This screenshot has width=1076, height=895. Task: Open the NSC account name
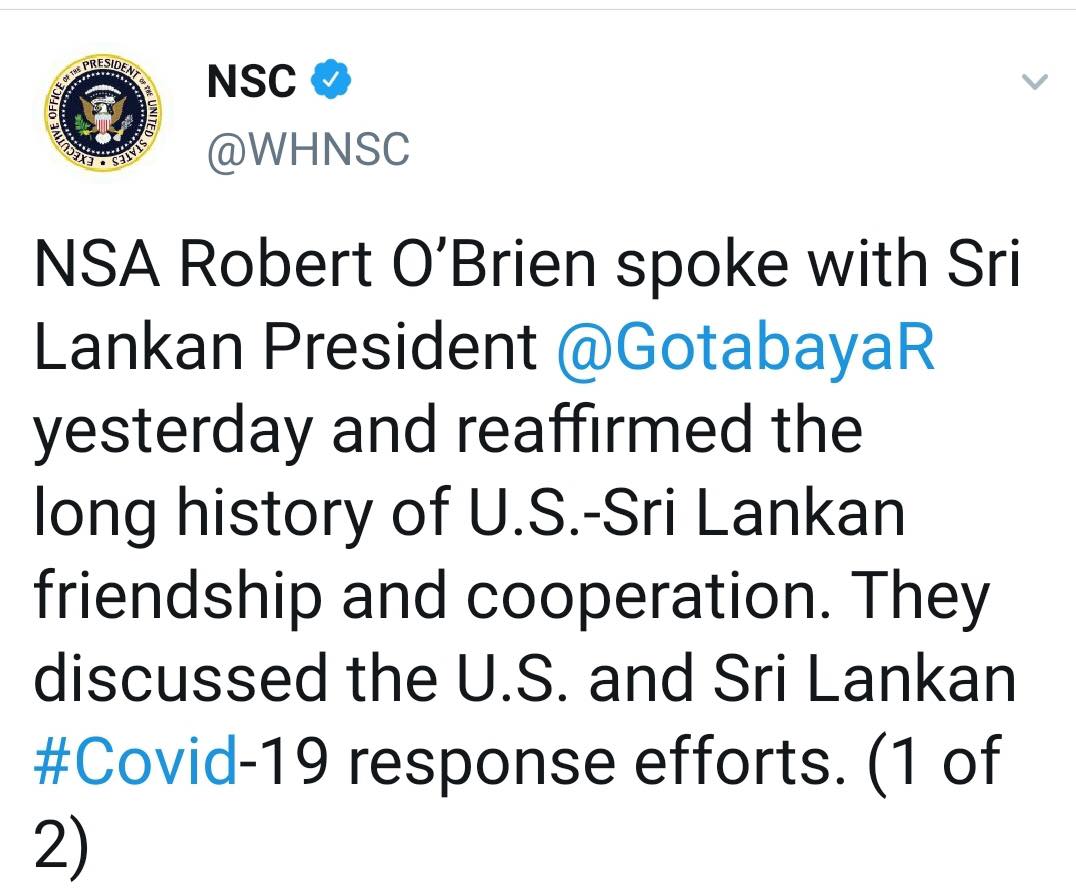pyautogui.click(x=251, y=82)
